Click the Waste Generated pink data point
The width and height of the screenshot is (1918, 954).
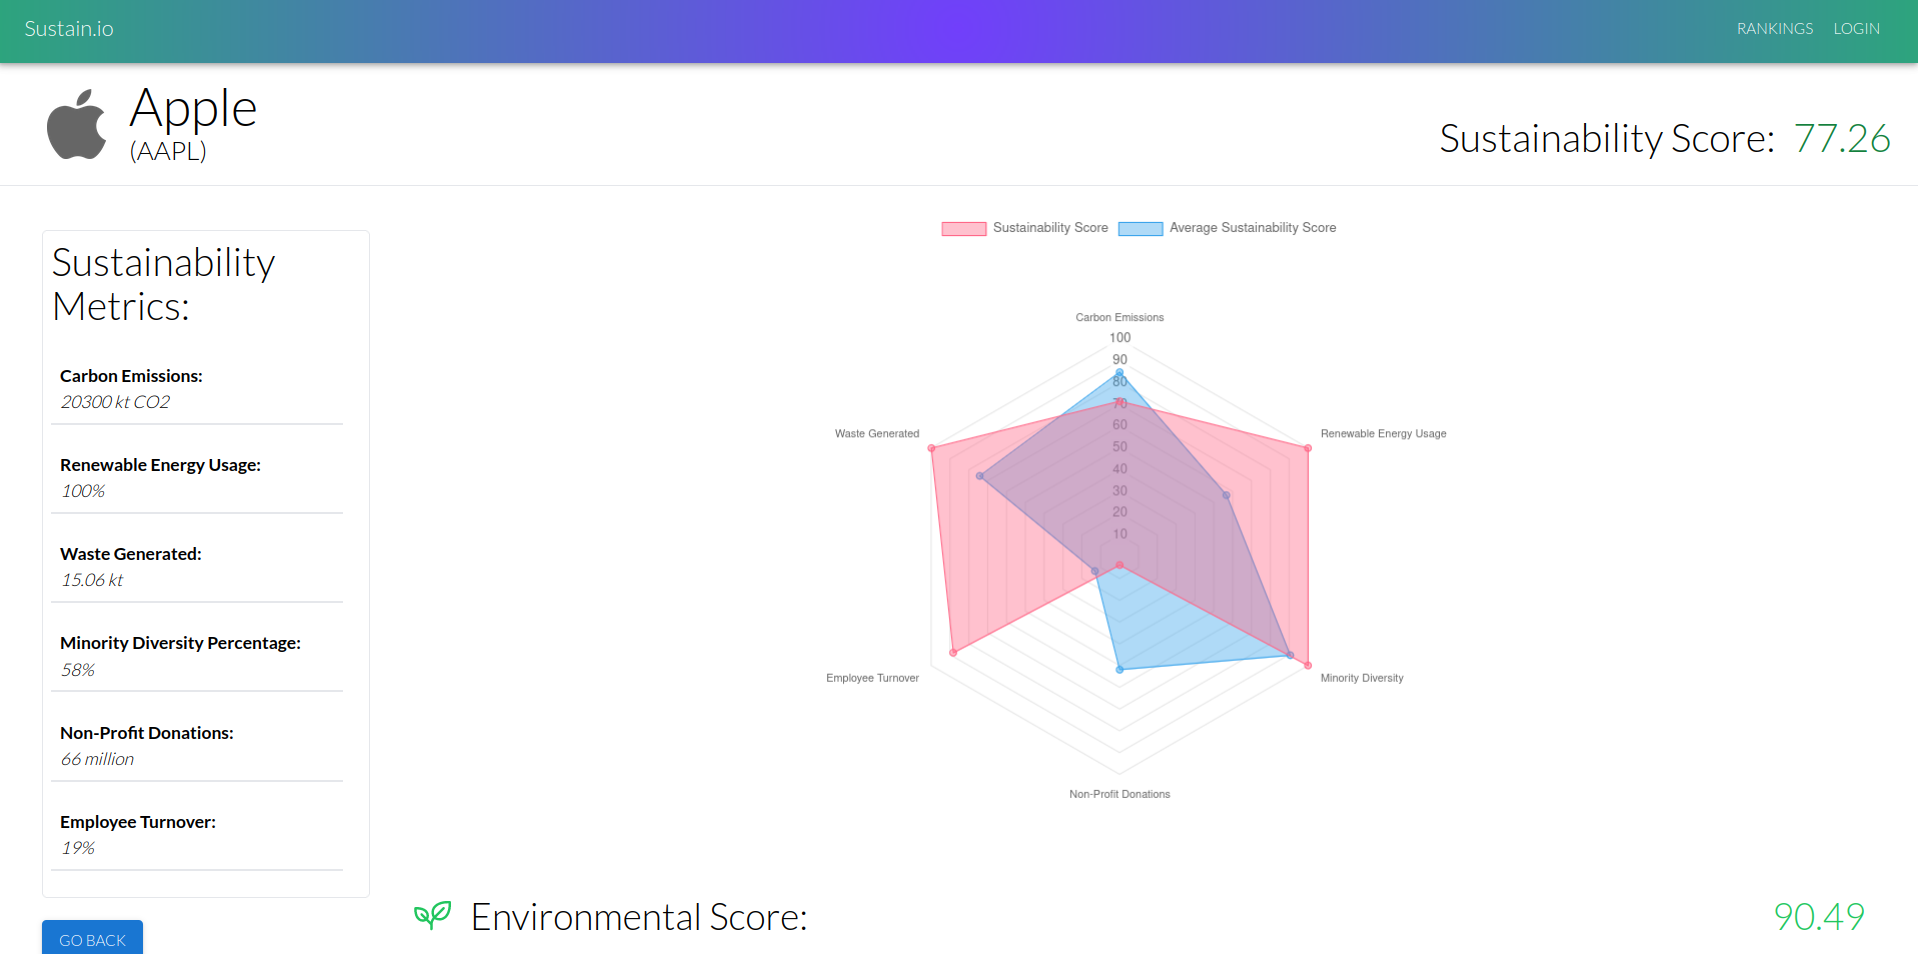(x=931, y=448)
